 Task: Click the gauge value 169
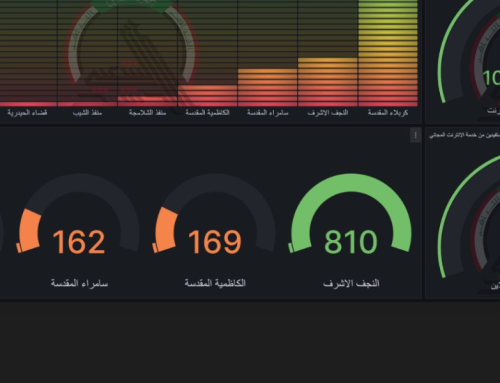pos(215,242)
